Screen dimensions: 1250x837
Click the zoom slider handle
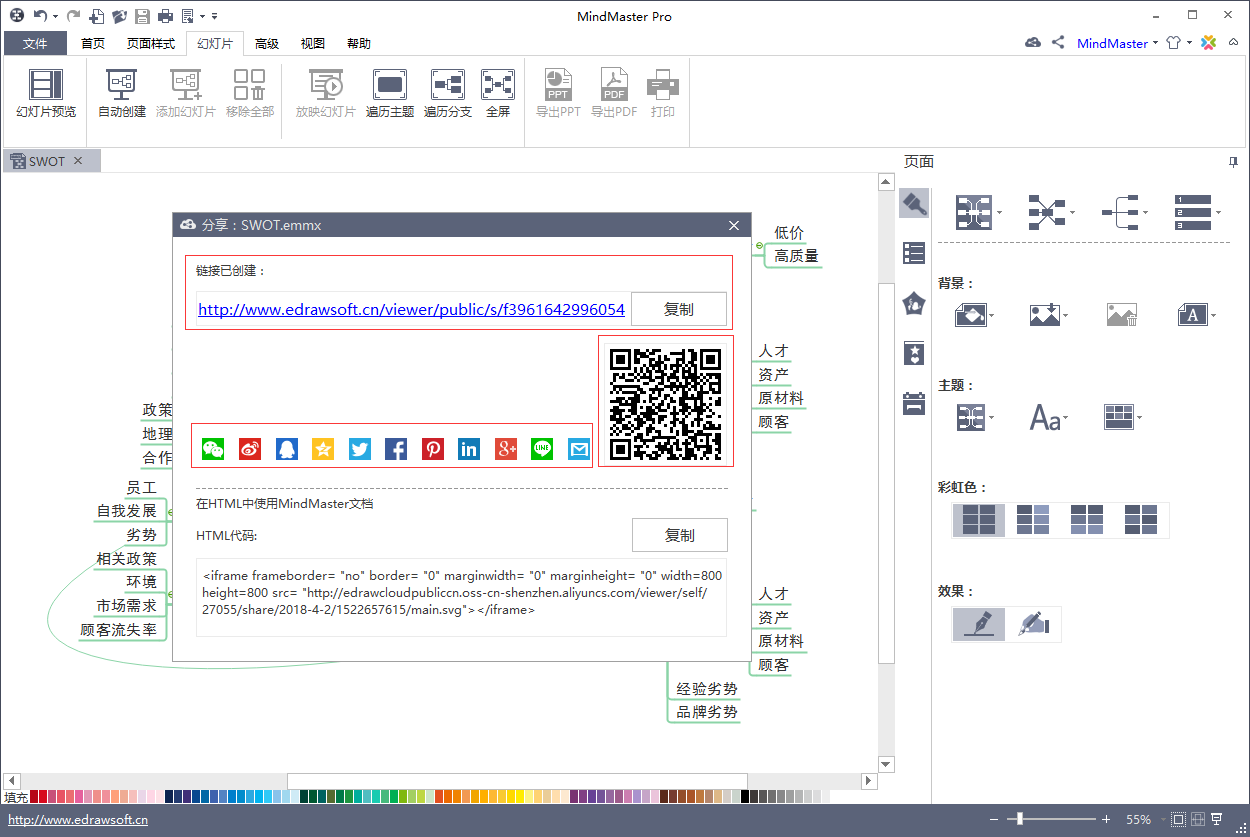pos(1019,819)
